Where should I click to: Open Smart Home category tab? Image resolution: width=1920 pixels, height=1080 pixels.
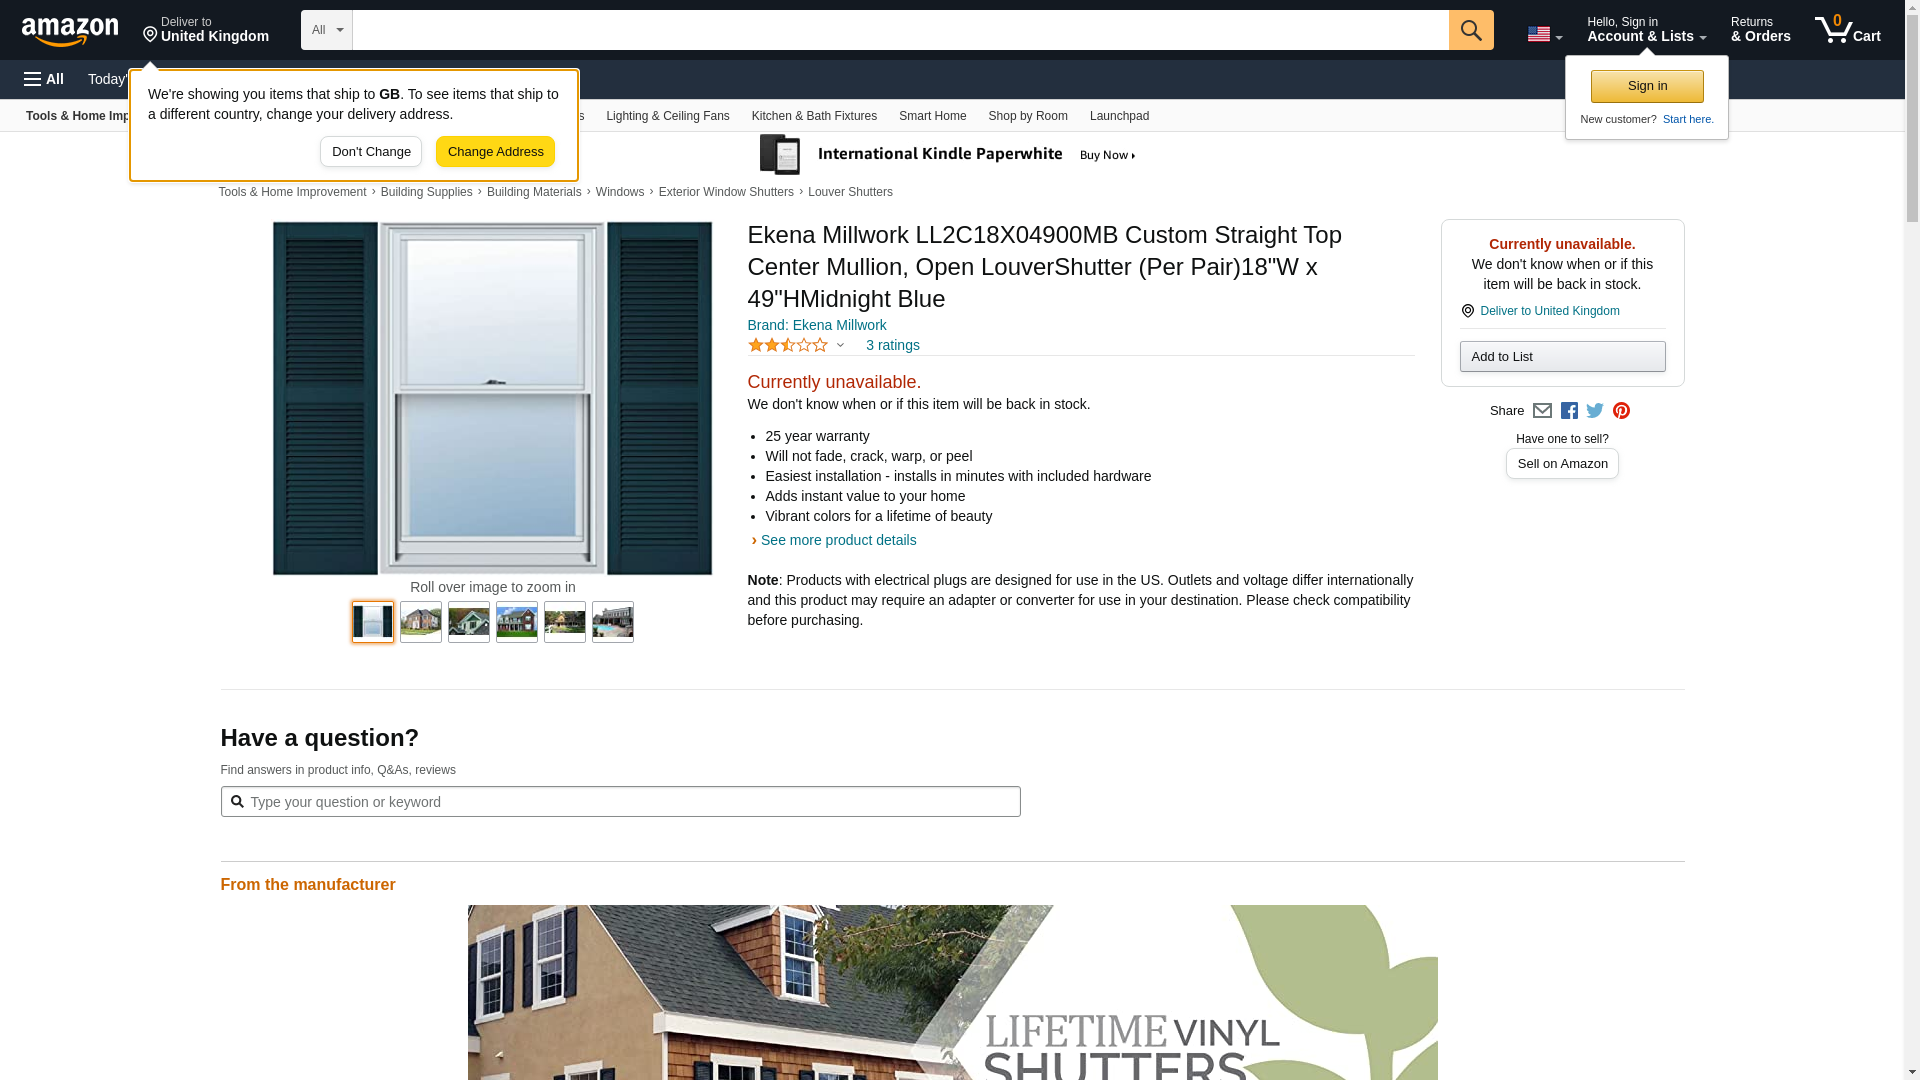coord(932,116)
